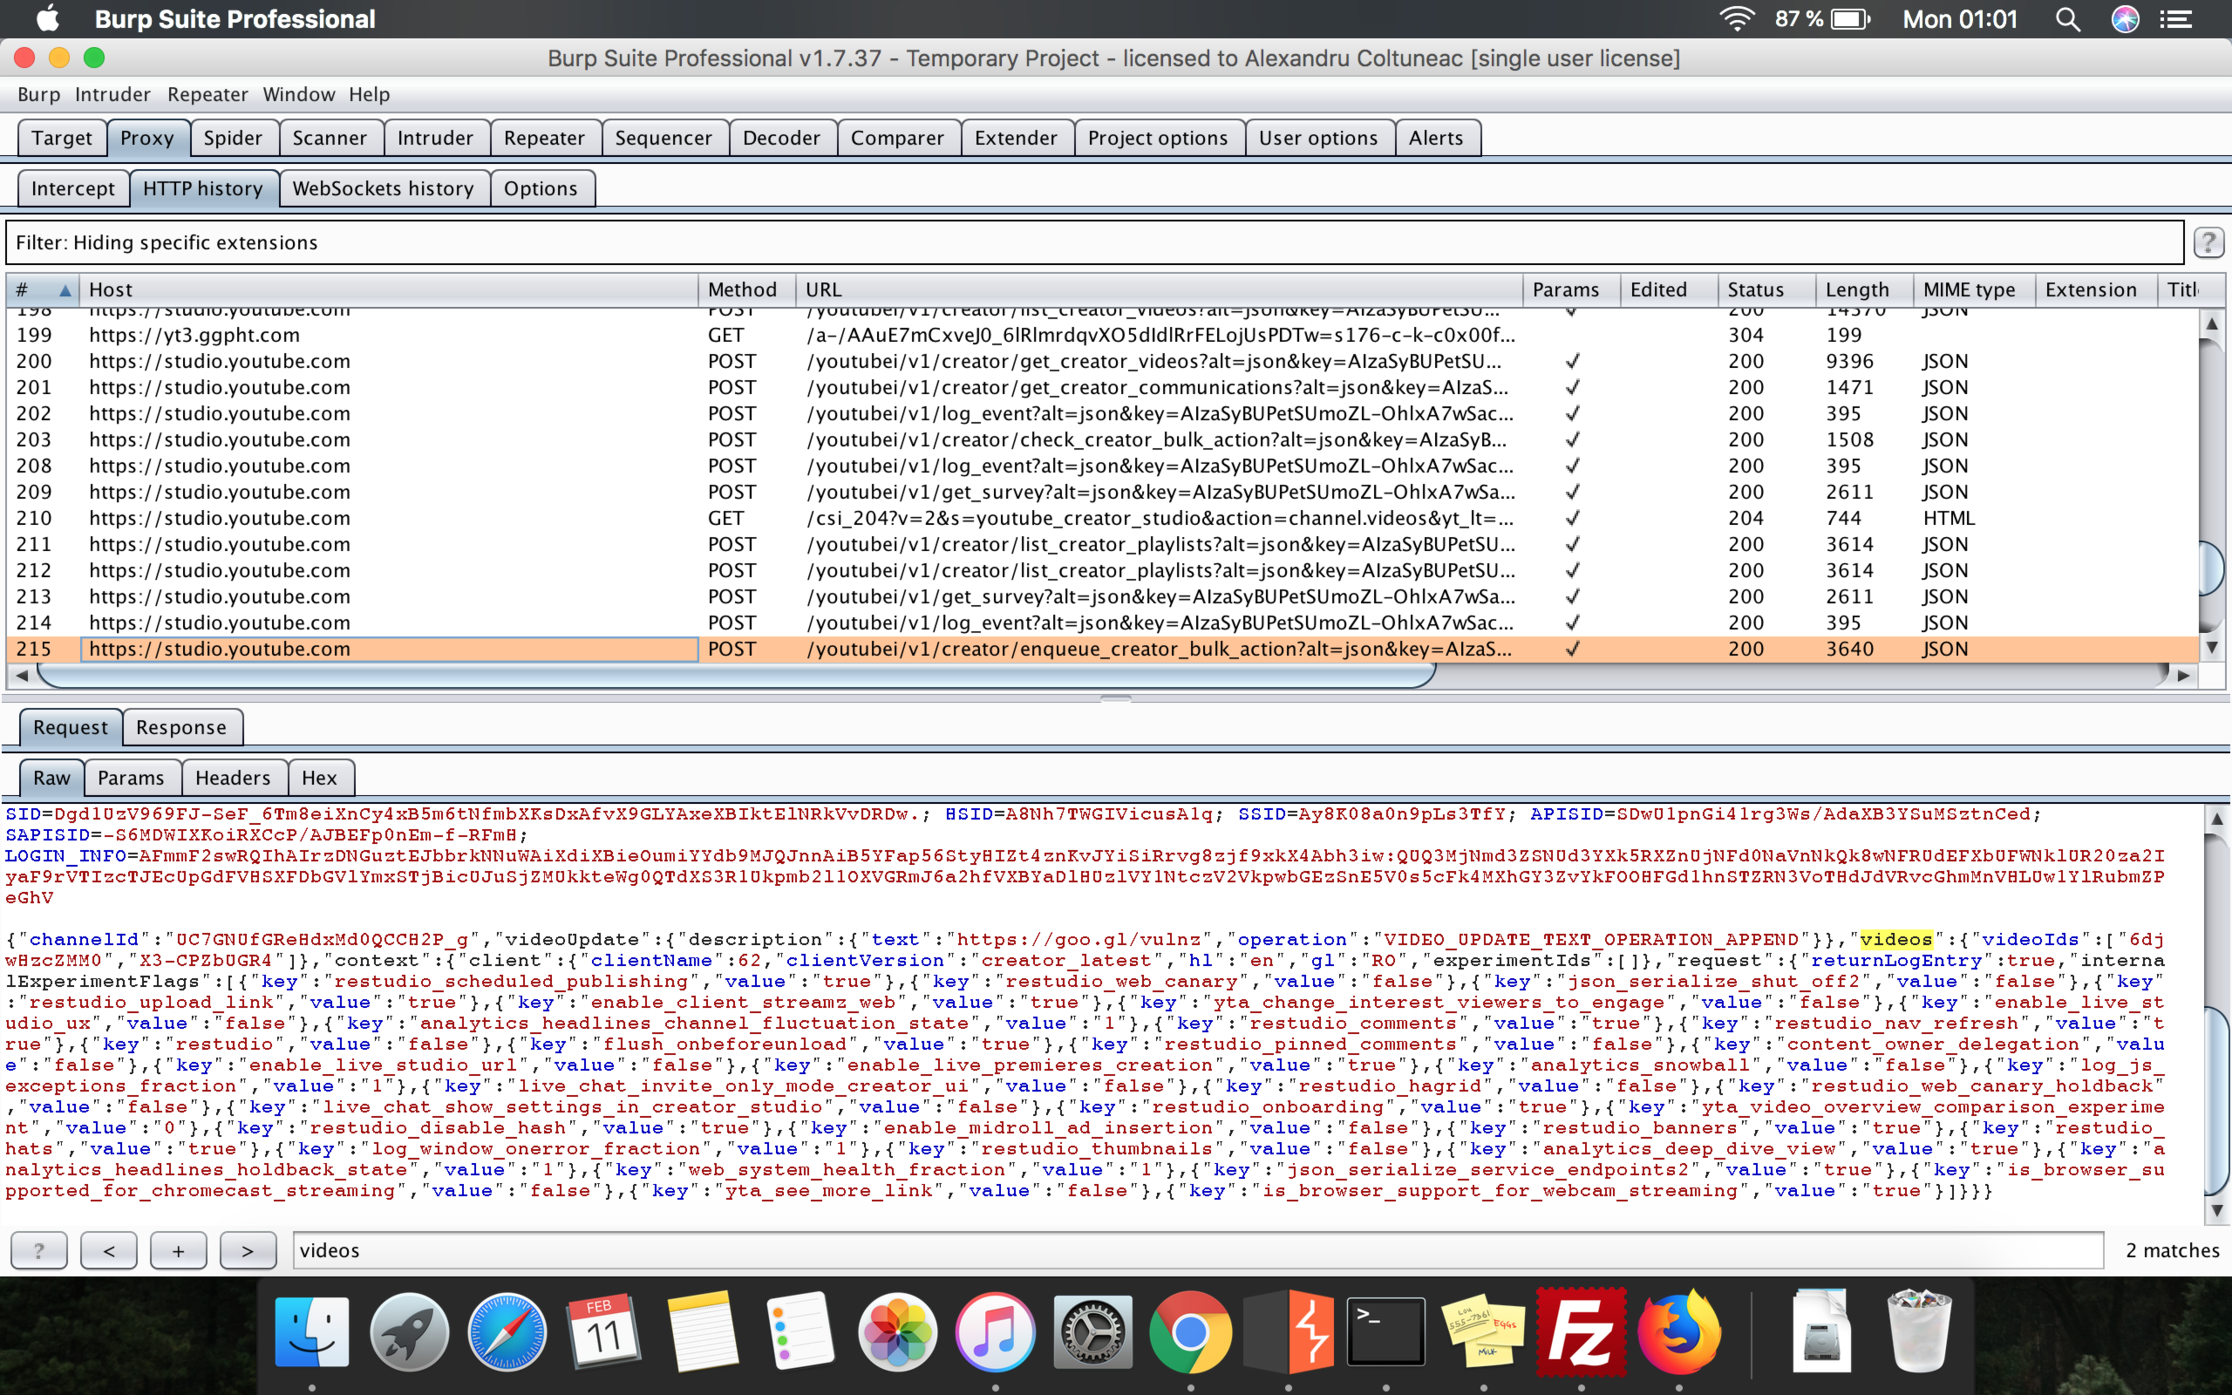Open Siri from the menu bar
Viewport: 2232px width, 1395px height.
point(2125,19)
